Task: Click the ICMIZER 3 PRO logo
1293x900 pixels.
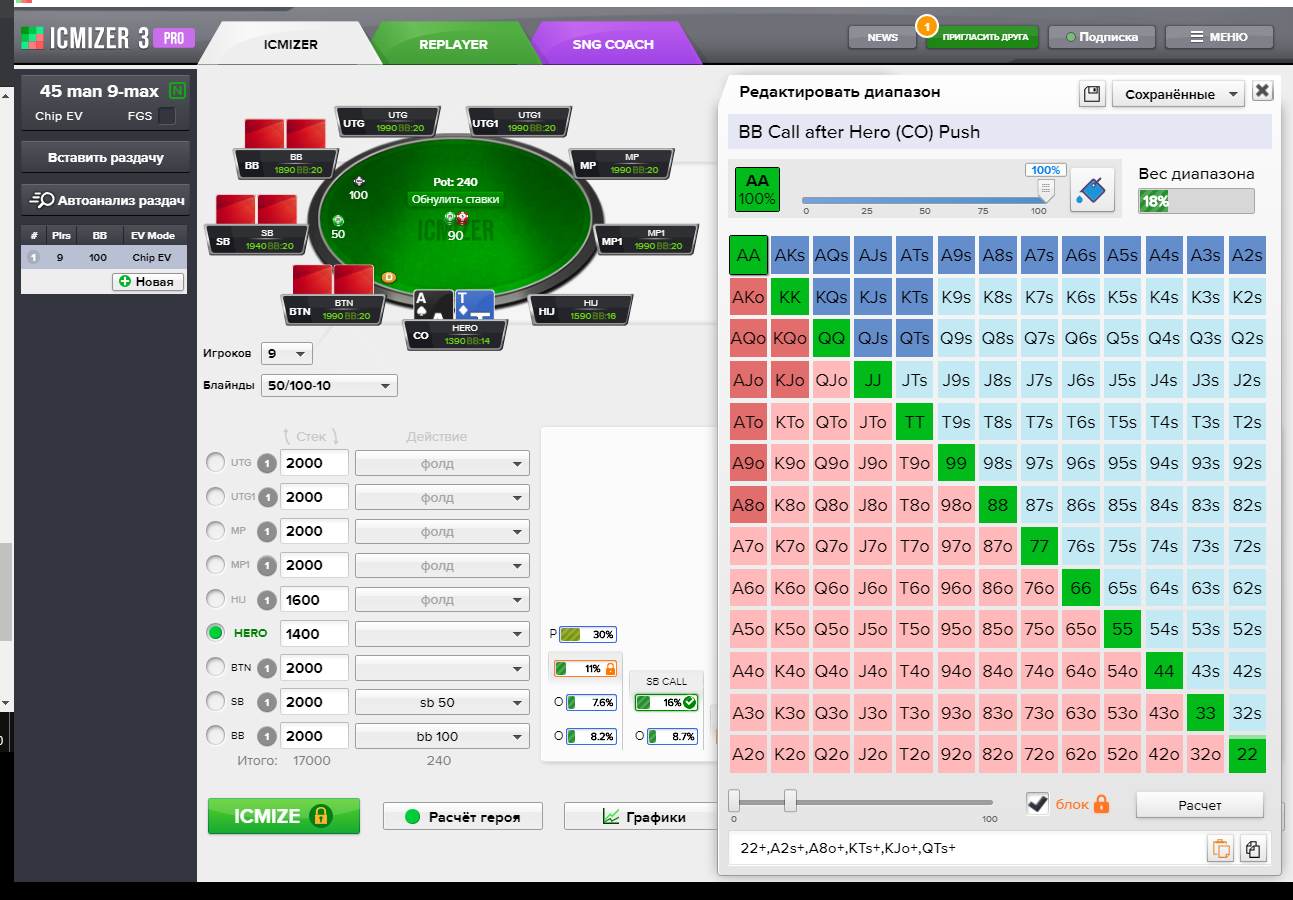Action: (x=107, y=39)
